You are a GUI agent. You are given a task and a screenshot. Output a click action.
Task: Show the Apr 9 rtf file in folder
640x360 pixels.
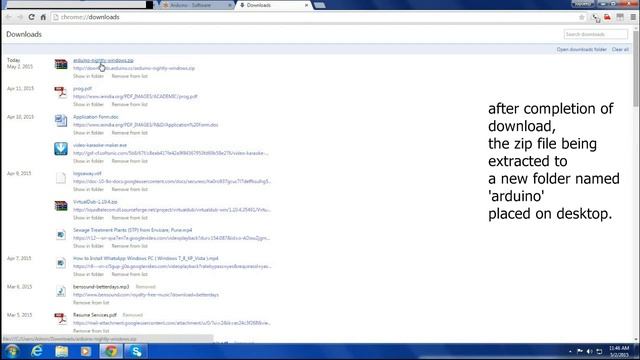click(89, 189)
